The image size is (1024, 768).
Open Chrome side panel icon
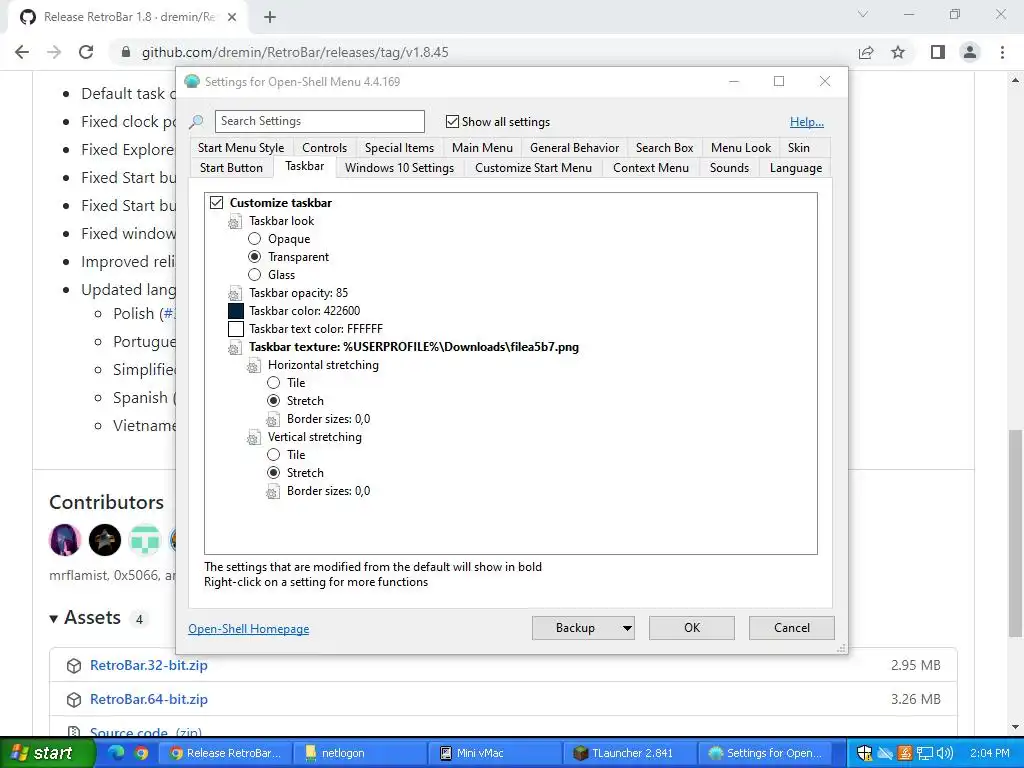click(x=938, y=52)
